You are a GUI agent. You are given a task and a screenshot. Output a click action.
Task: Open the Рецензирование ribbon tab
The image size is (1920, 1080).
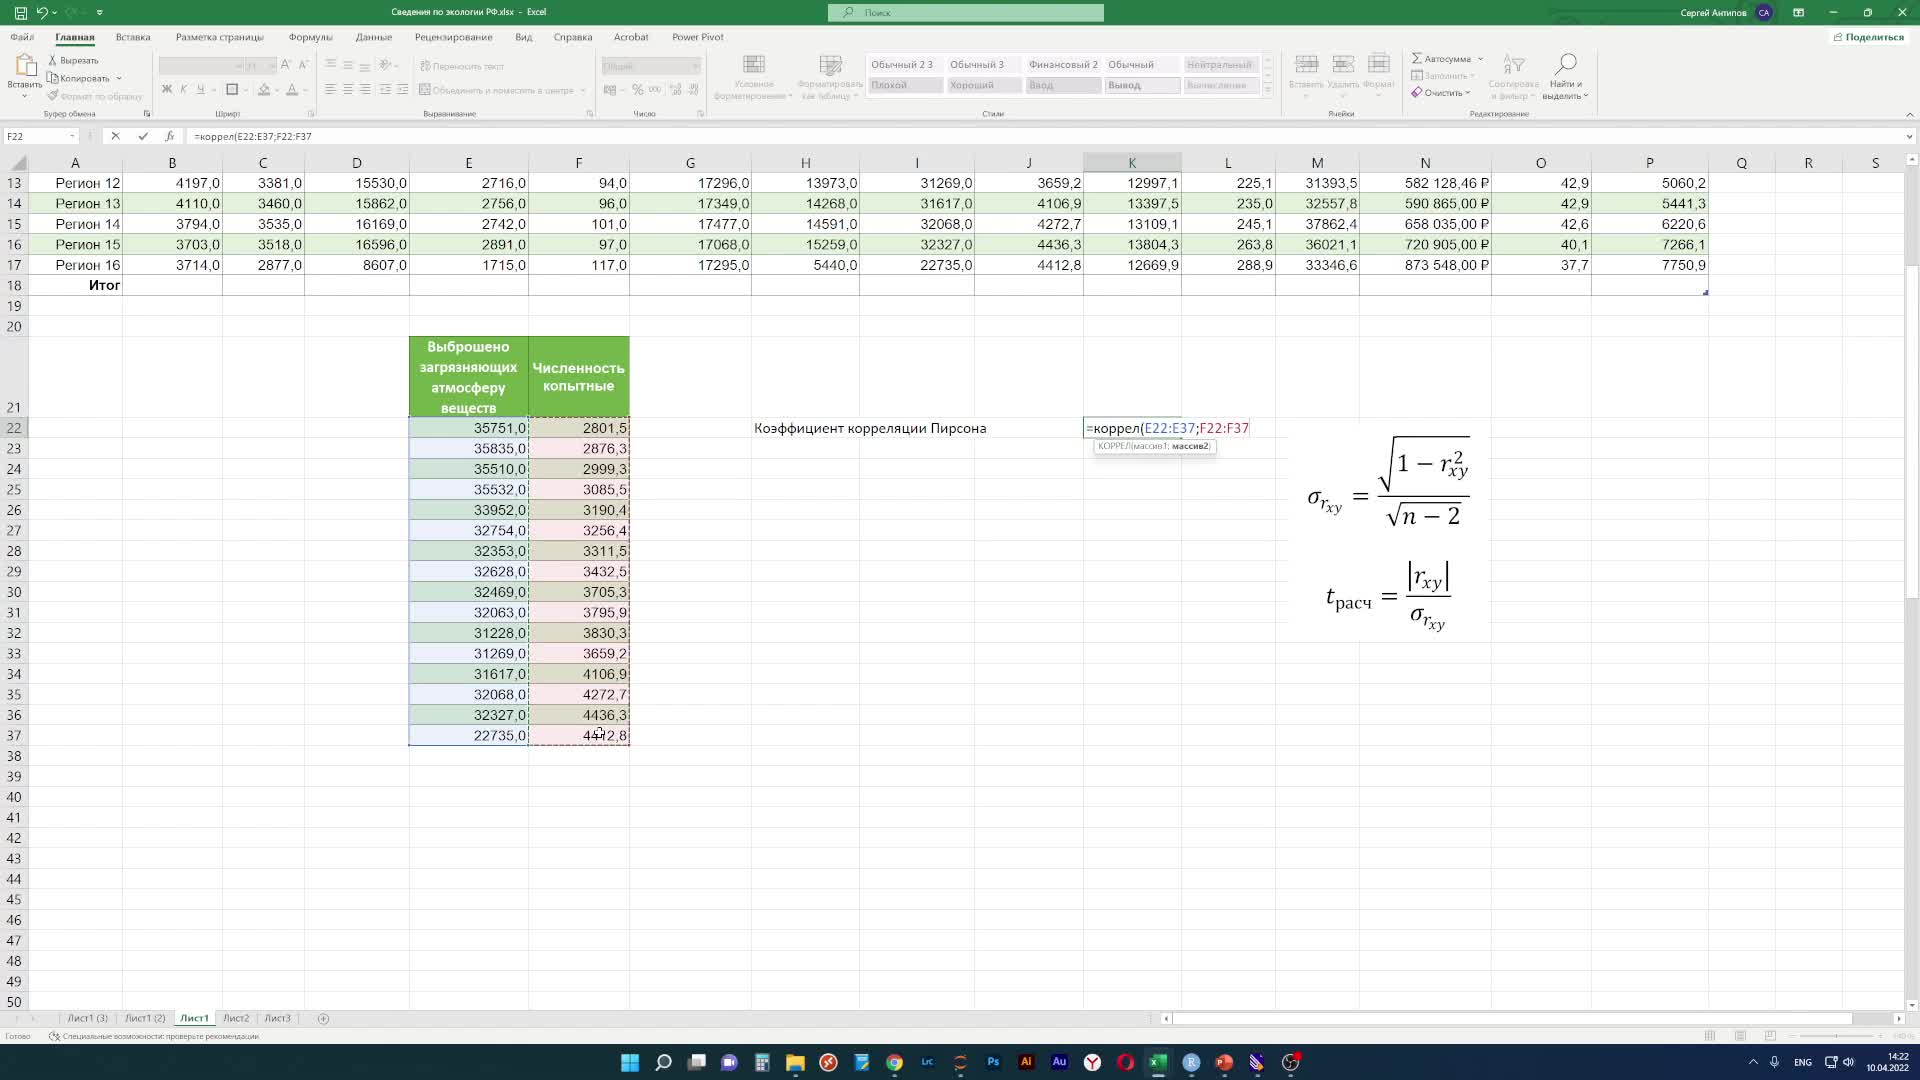tap(454, 37)
